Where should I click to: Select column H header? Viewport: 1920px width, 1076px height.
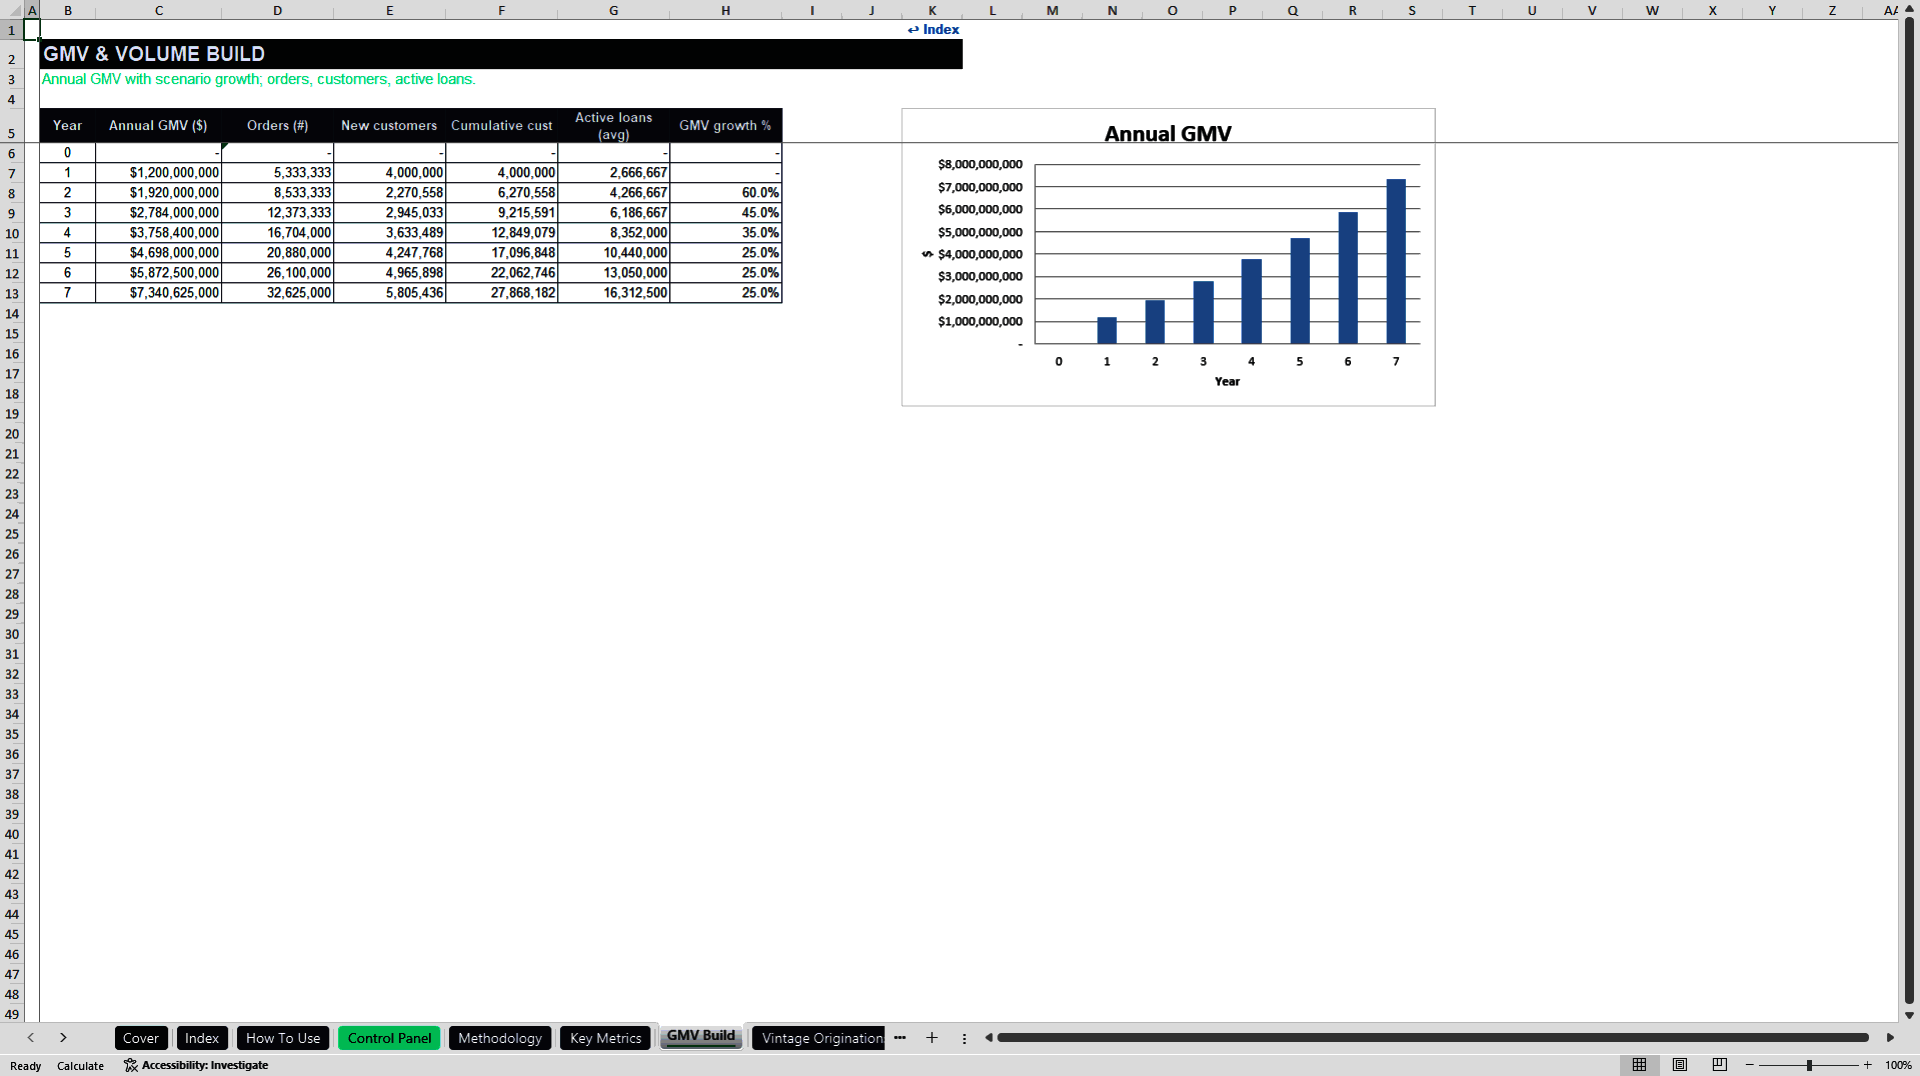726,10
